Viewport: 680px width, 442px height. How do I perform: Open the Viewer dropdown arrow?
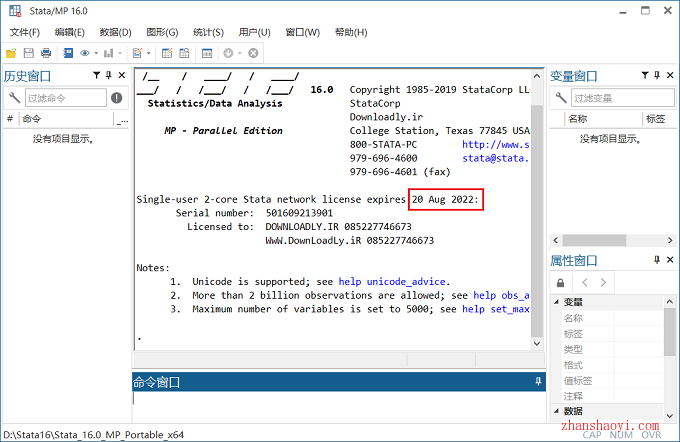[96, 53]
